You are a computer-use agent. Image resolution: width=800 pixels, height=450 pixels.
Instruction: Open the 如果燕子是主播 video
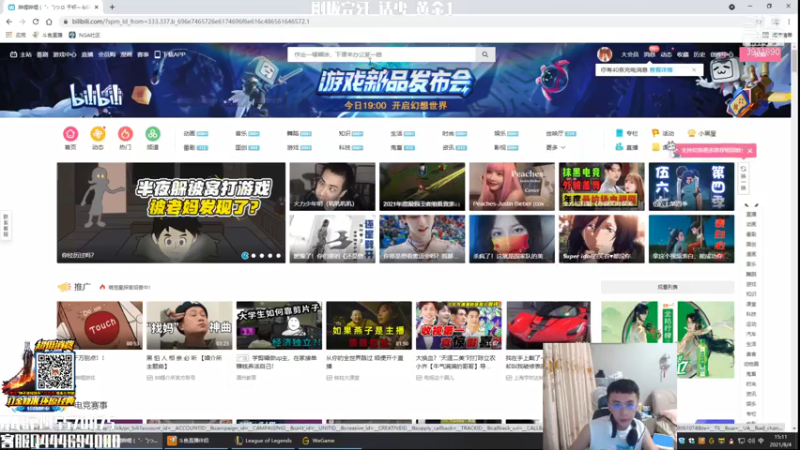click(x=369, y=325)
